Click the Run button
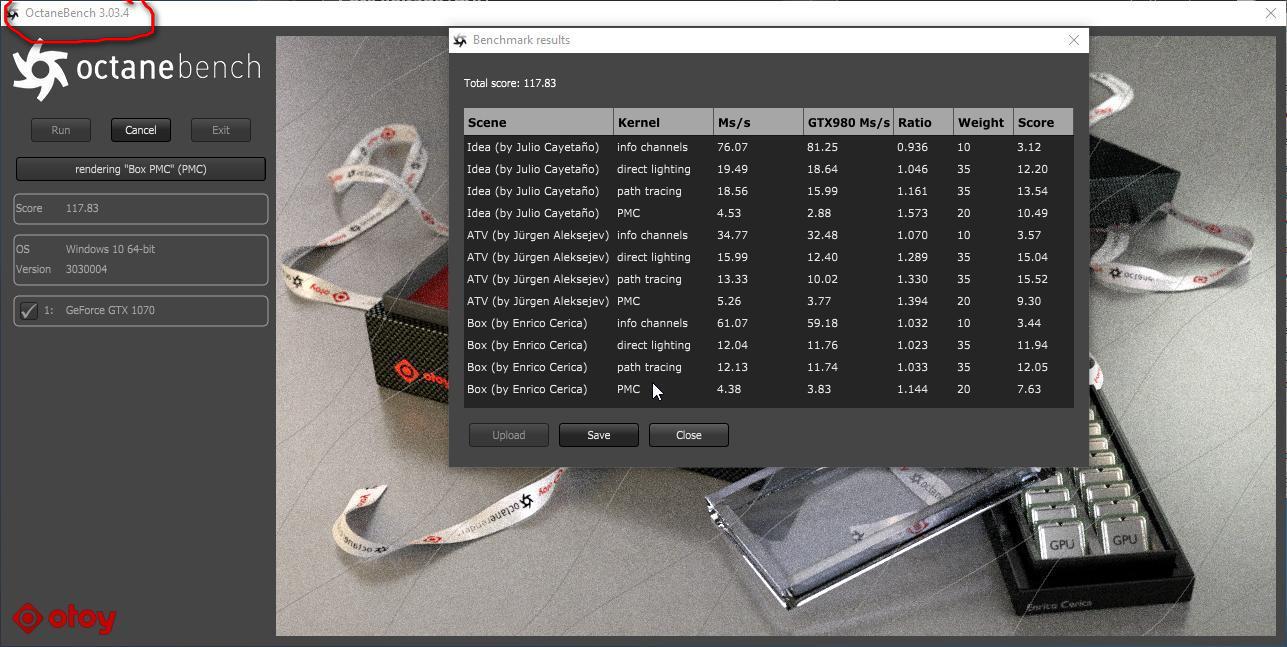The image size is (1287, 647). 61,130
